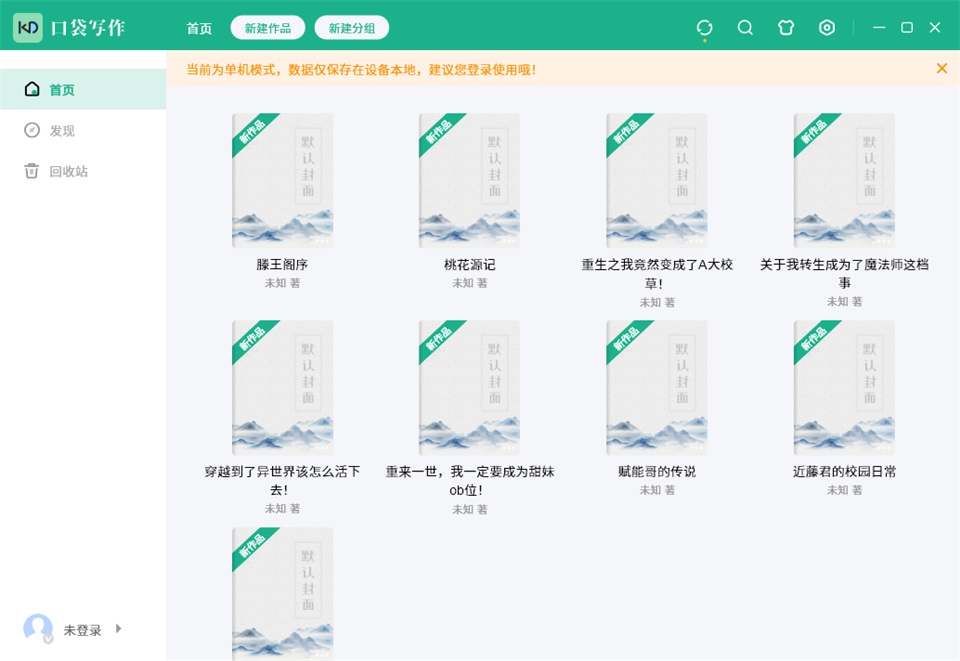The height and width of the screenshot is (661, 960).
Task: Open the search magnifier icon
Action: point(745,28)
